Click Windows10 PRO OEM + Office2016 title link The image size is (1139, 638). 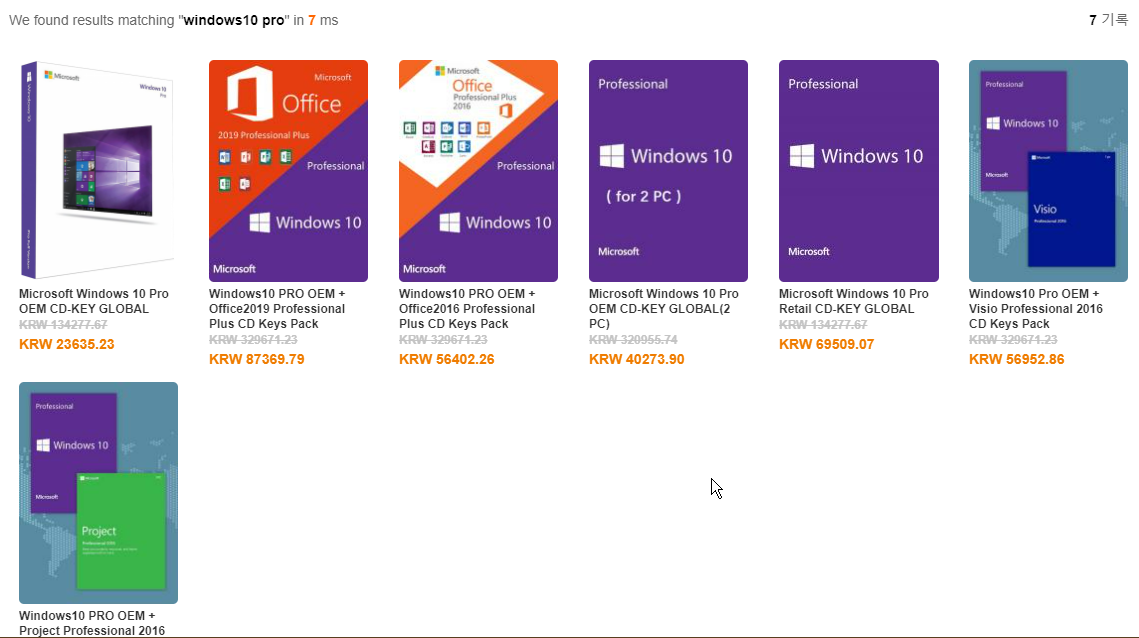click(467, 309)
